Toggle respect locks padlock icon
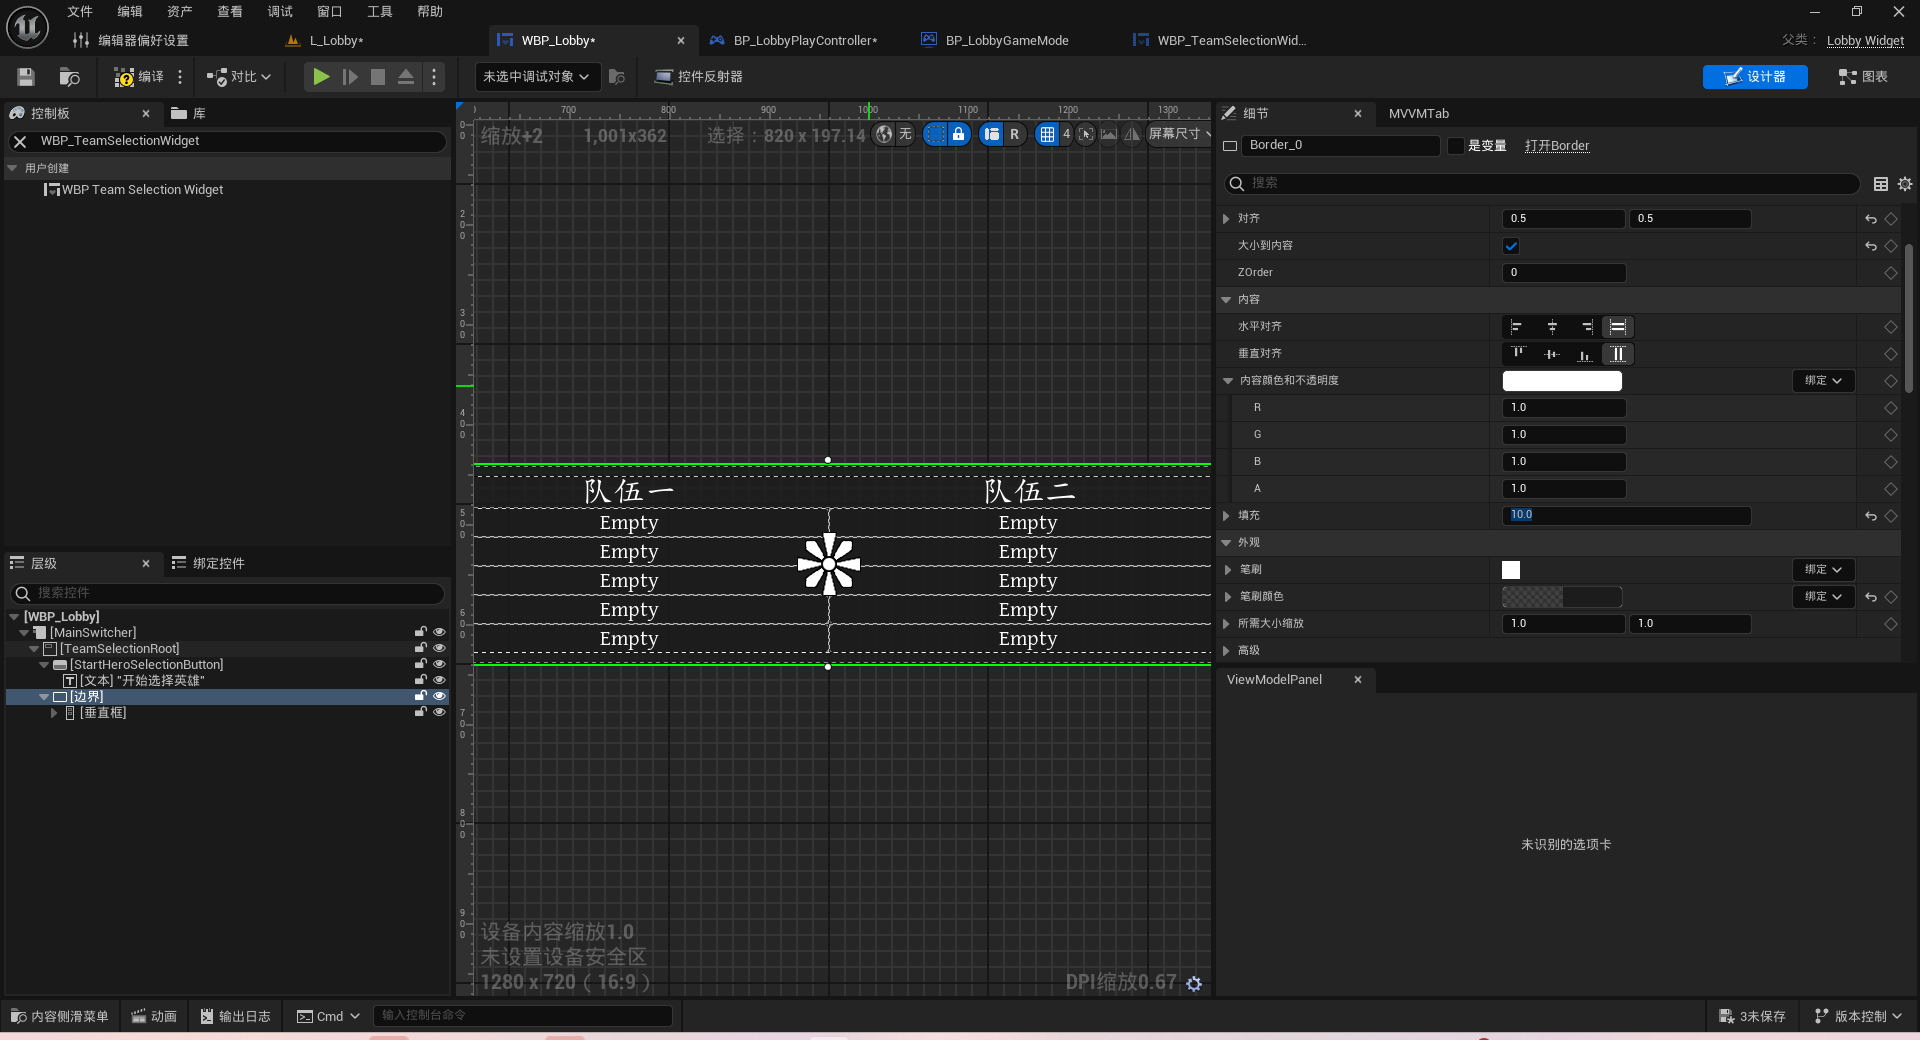Viewport: 1920px width, 1040px height. click(958, 134)
